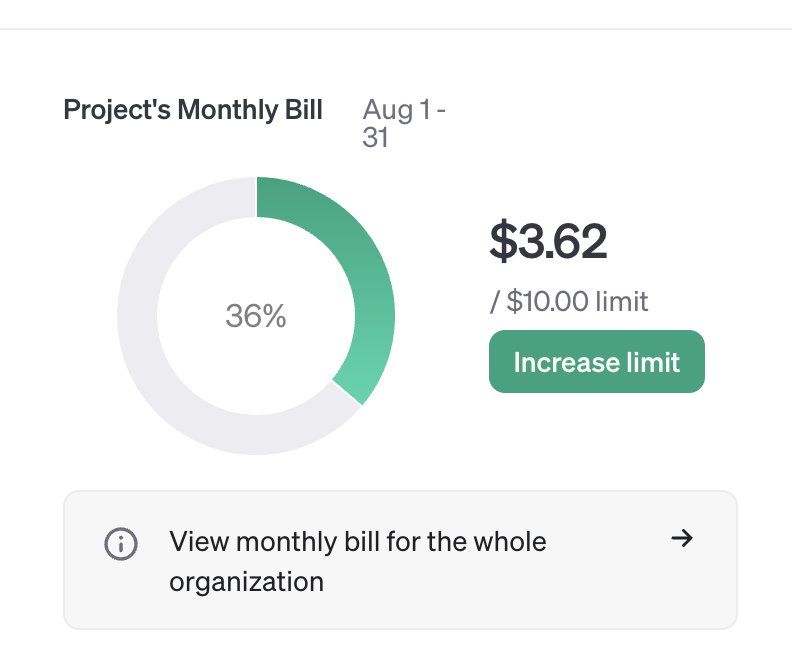Click the / $10.00 limit text
Screen dimensions: 792x658
(568, 301)
